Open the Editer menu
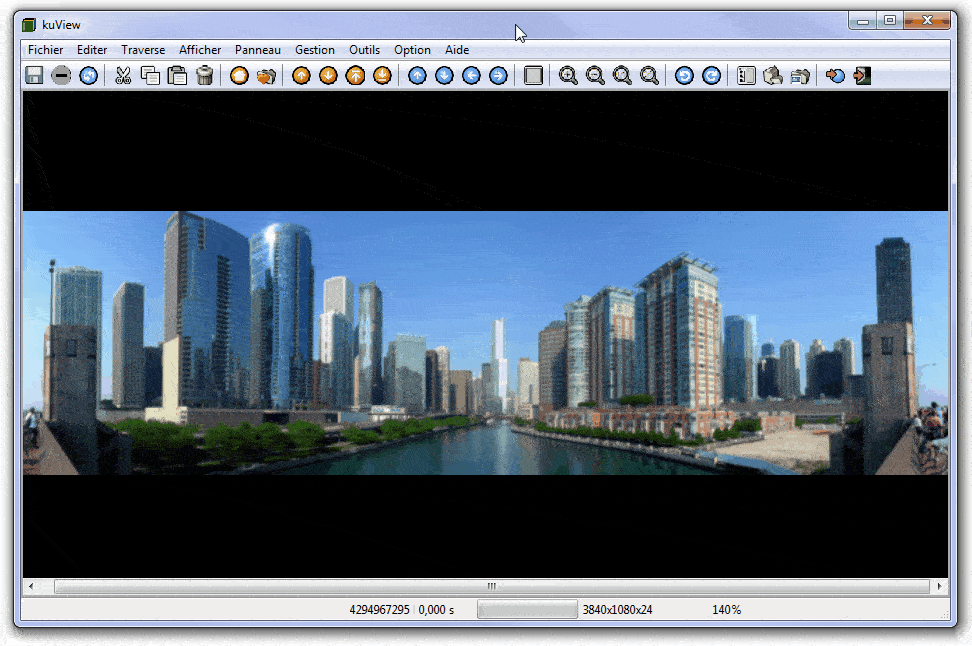Screen dimensions: 972x646 pos(92,50)
